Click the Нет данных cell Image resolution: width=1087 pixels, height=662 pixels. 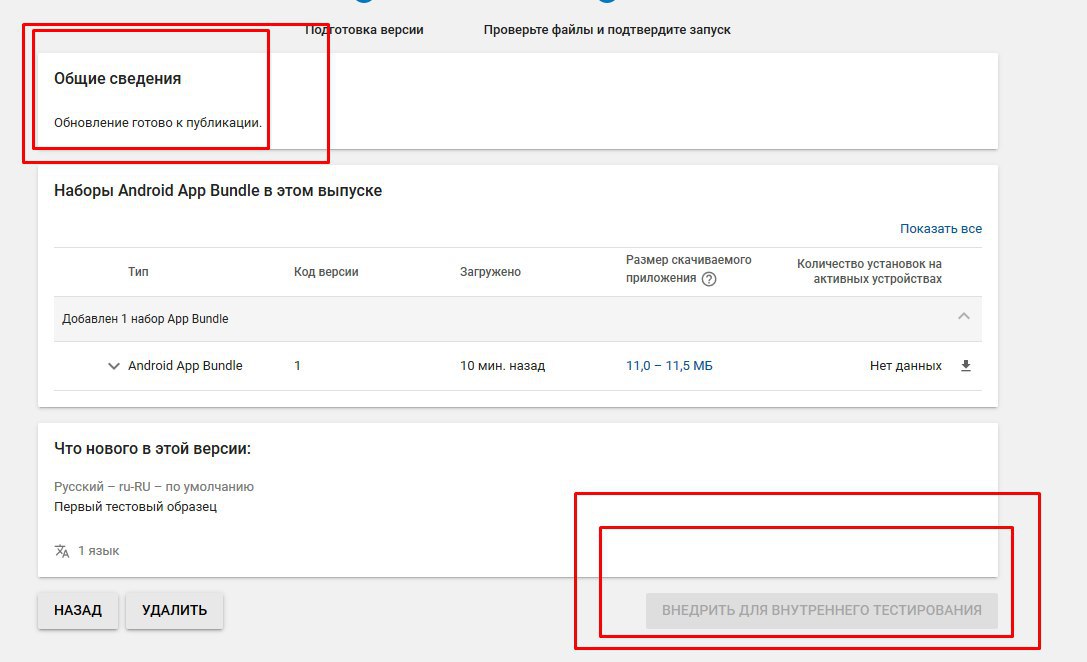(x=905, y=365)
